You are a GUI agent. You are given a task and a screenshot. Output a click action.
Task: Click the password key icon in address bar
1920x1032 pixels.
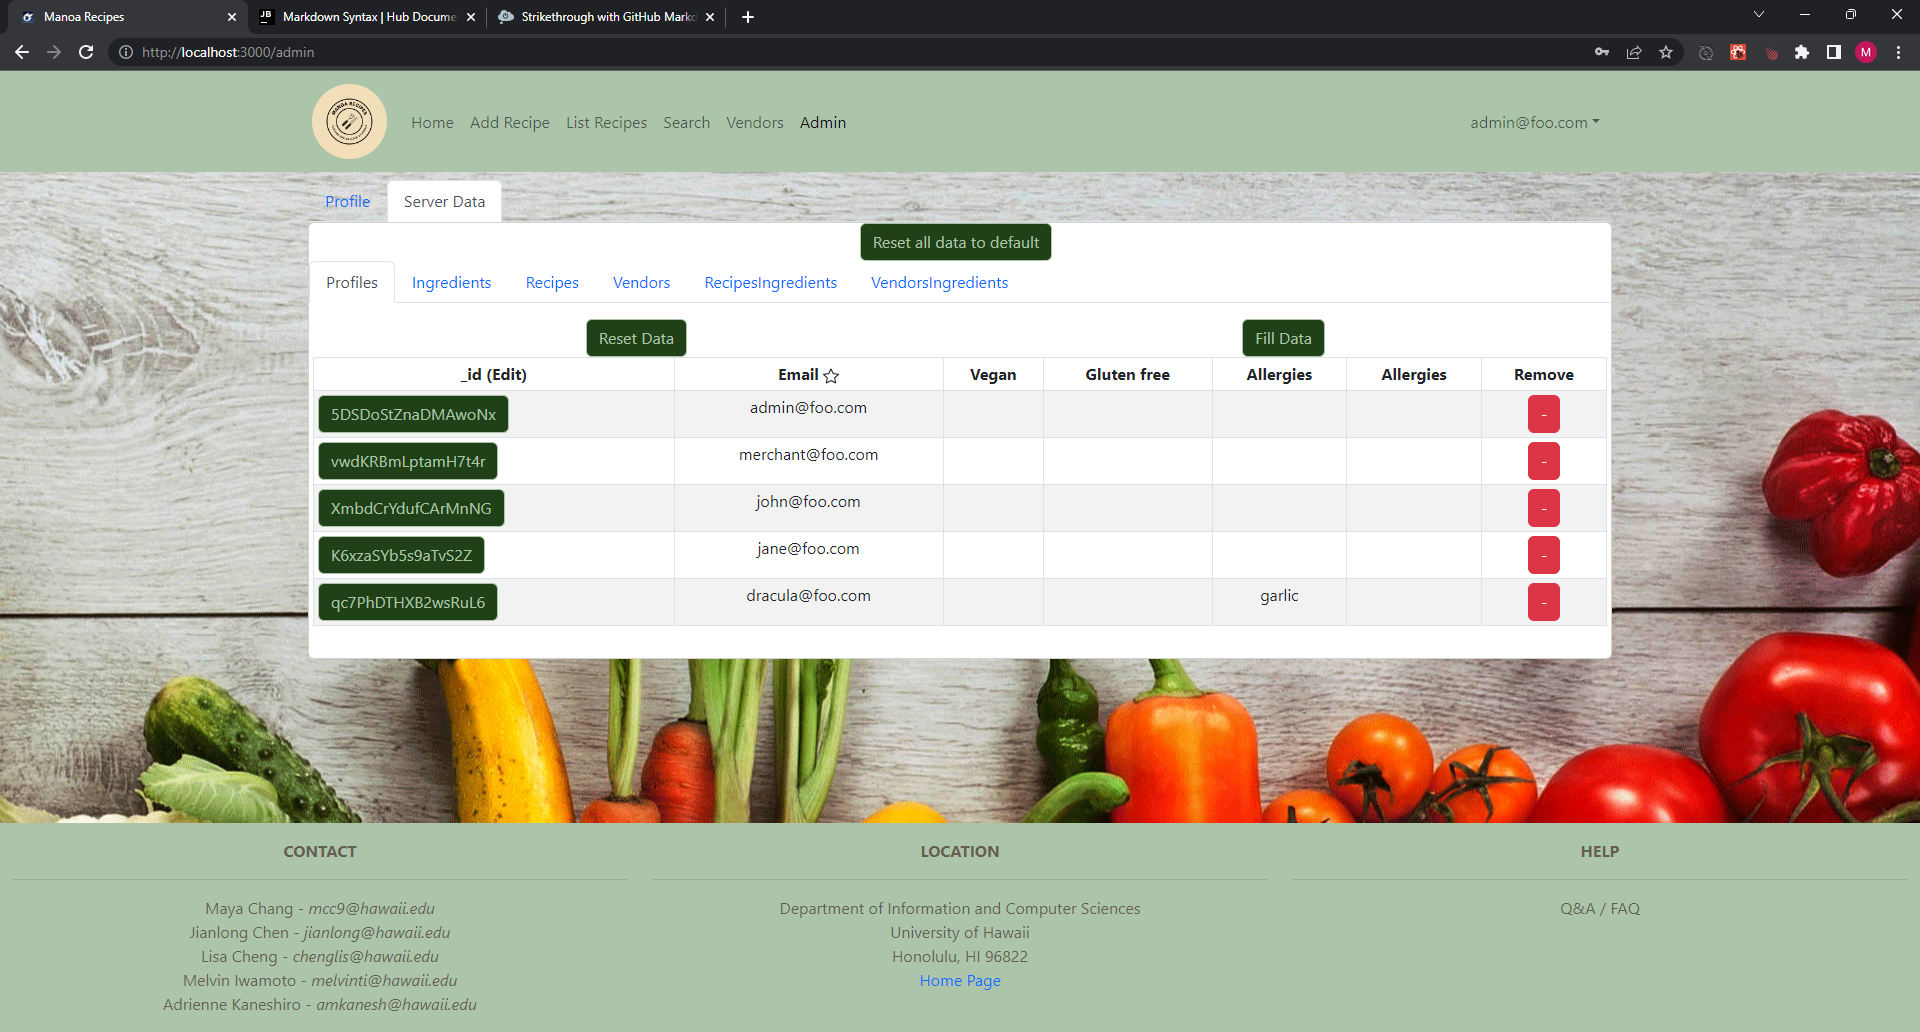point(1602,52)
